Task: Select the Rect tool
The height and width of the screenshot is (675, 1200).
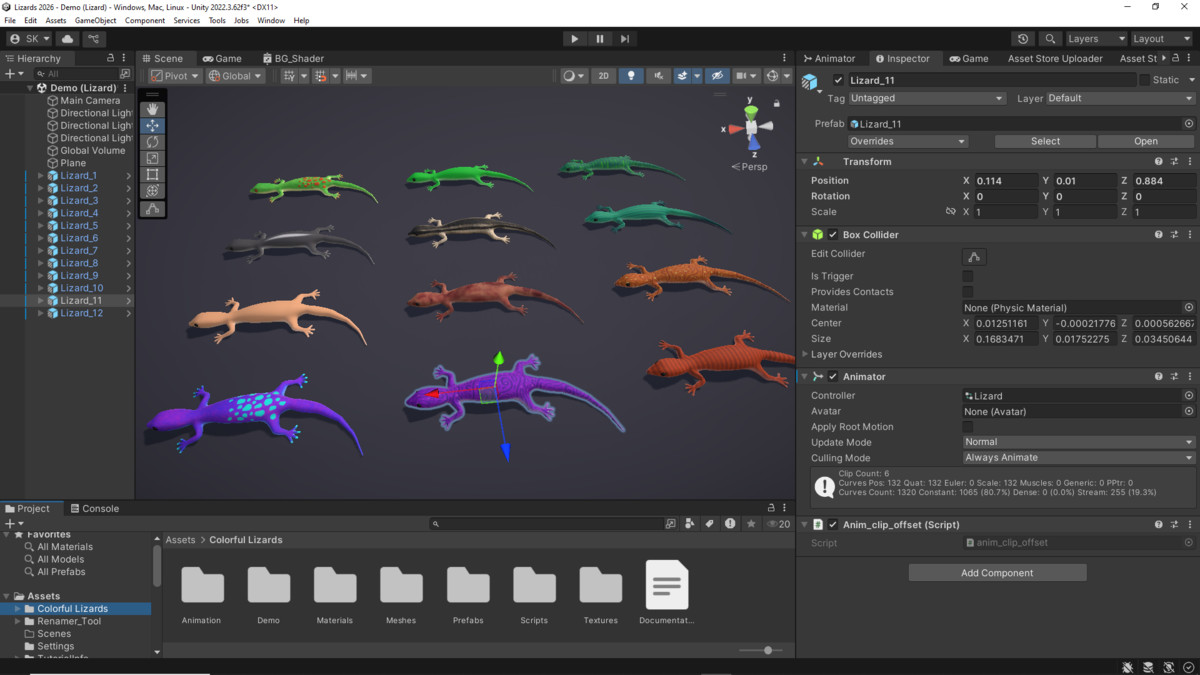Action: [x=152, y=174]
